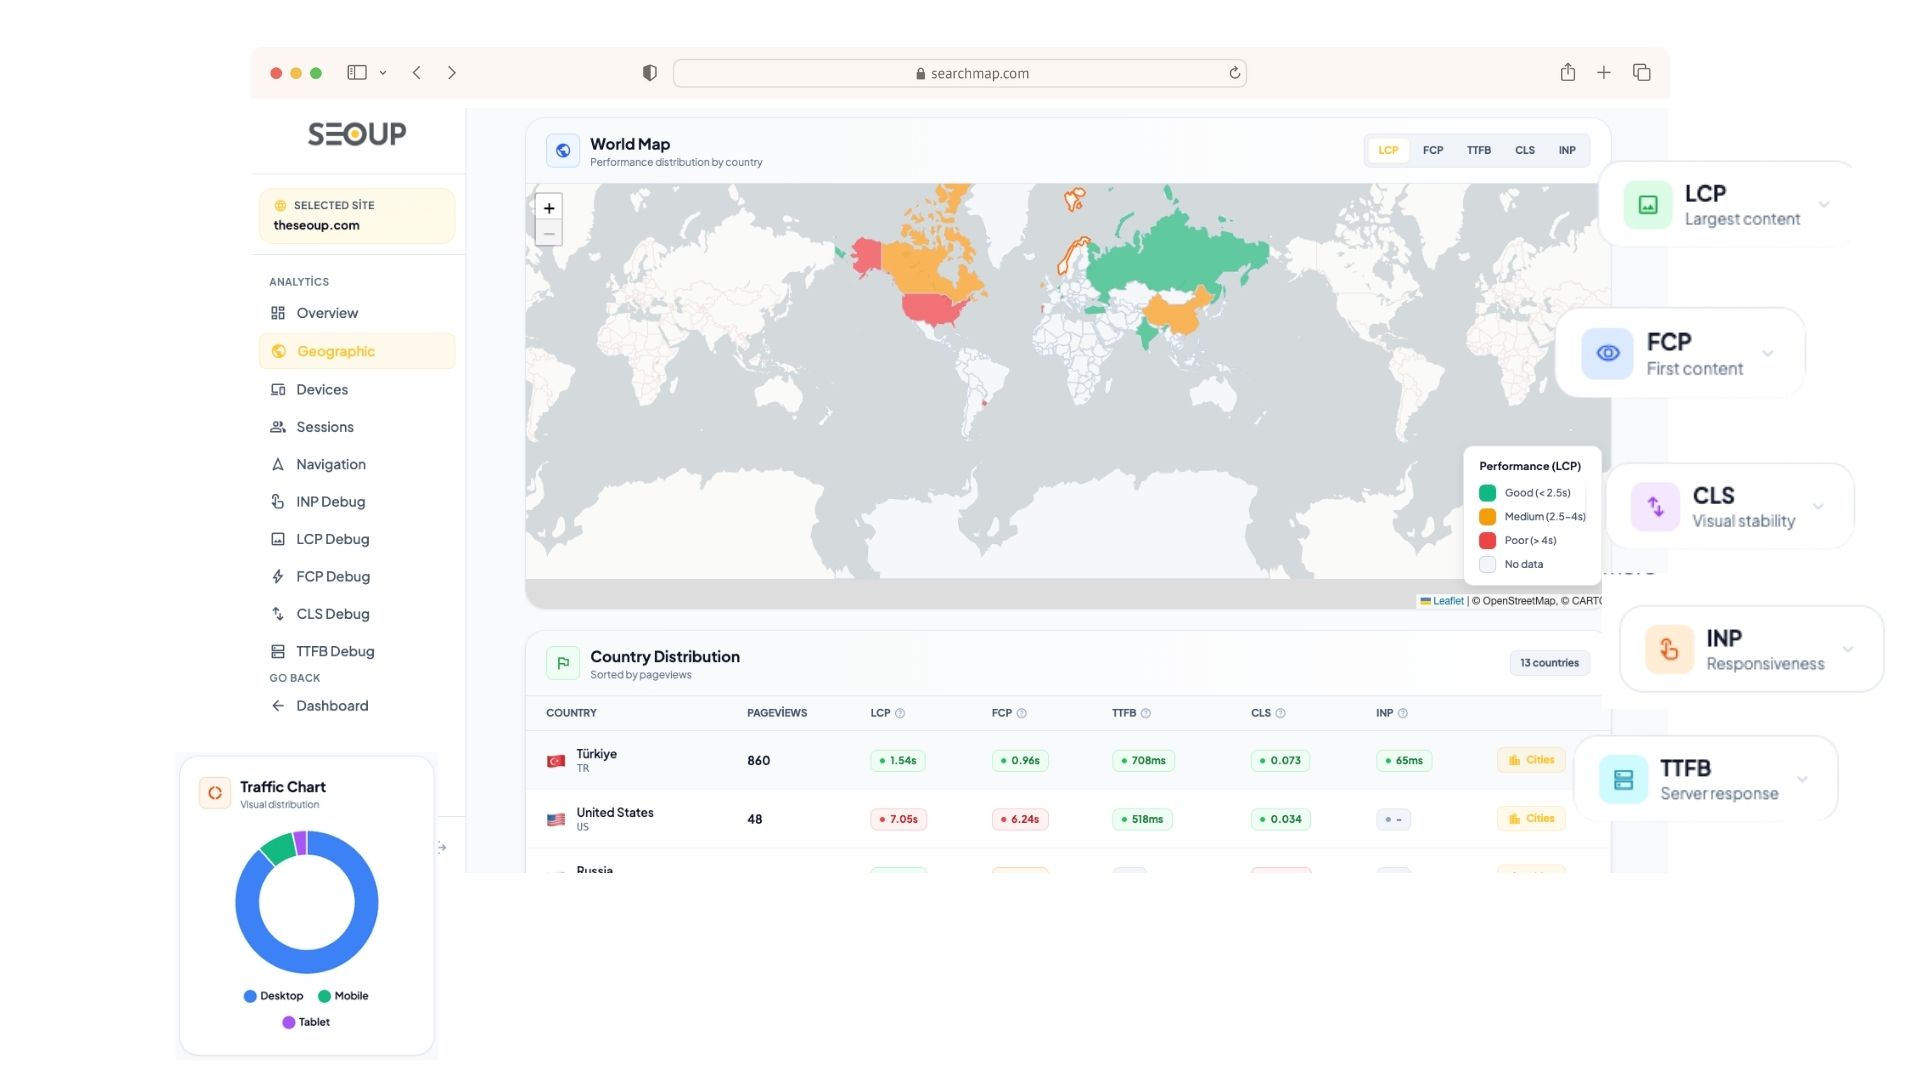
Task: Click the browser share icon
Action: [1567, 73]
